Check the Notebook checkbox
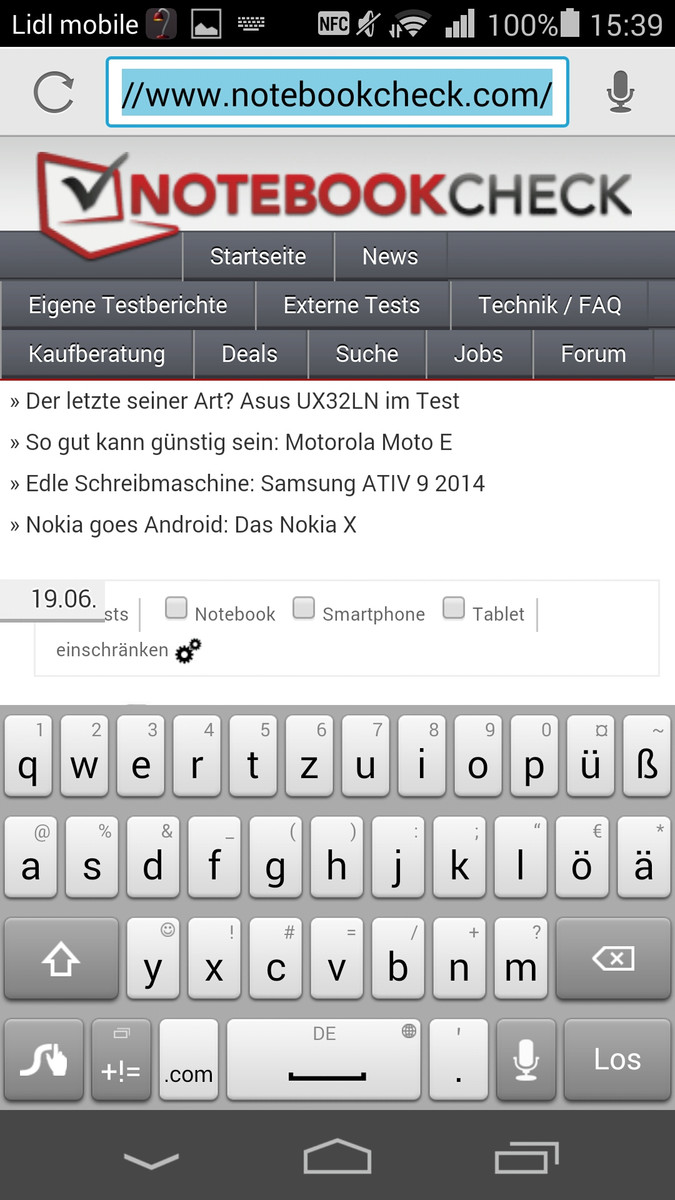The height and width of the screenshot is (1200, 675). click(176, 607)
